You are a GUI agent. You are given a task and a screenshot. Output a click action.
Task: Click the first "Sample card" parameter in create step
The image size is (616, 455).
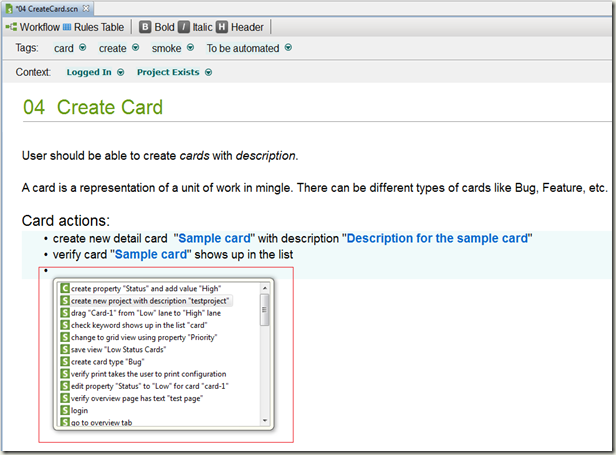214,239
